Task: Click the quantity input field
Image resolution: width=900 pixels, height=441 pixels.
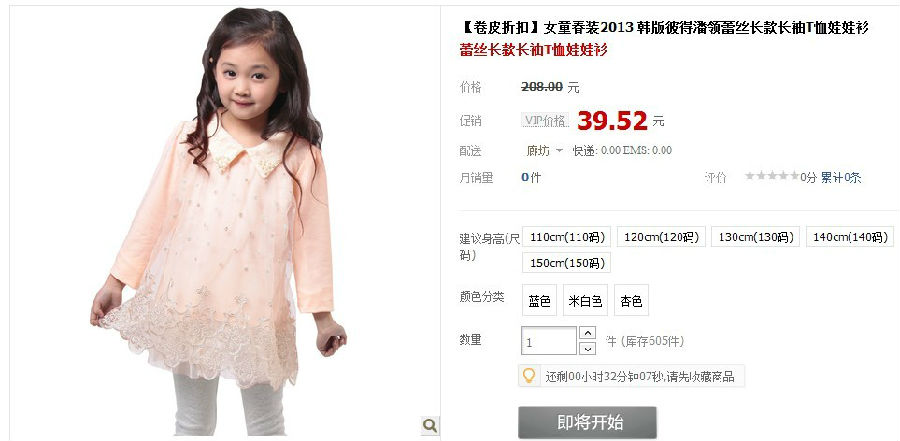Action: [549, 341]
